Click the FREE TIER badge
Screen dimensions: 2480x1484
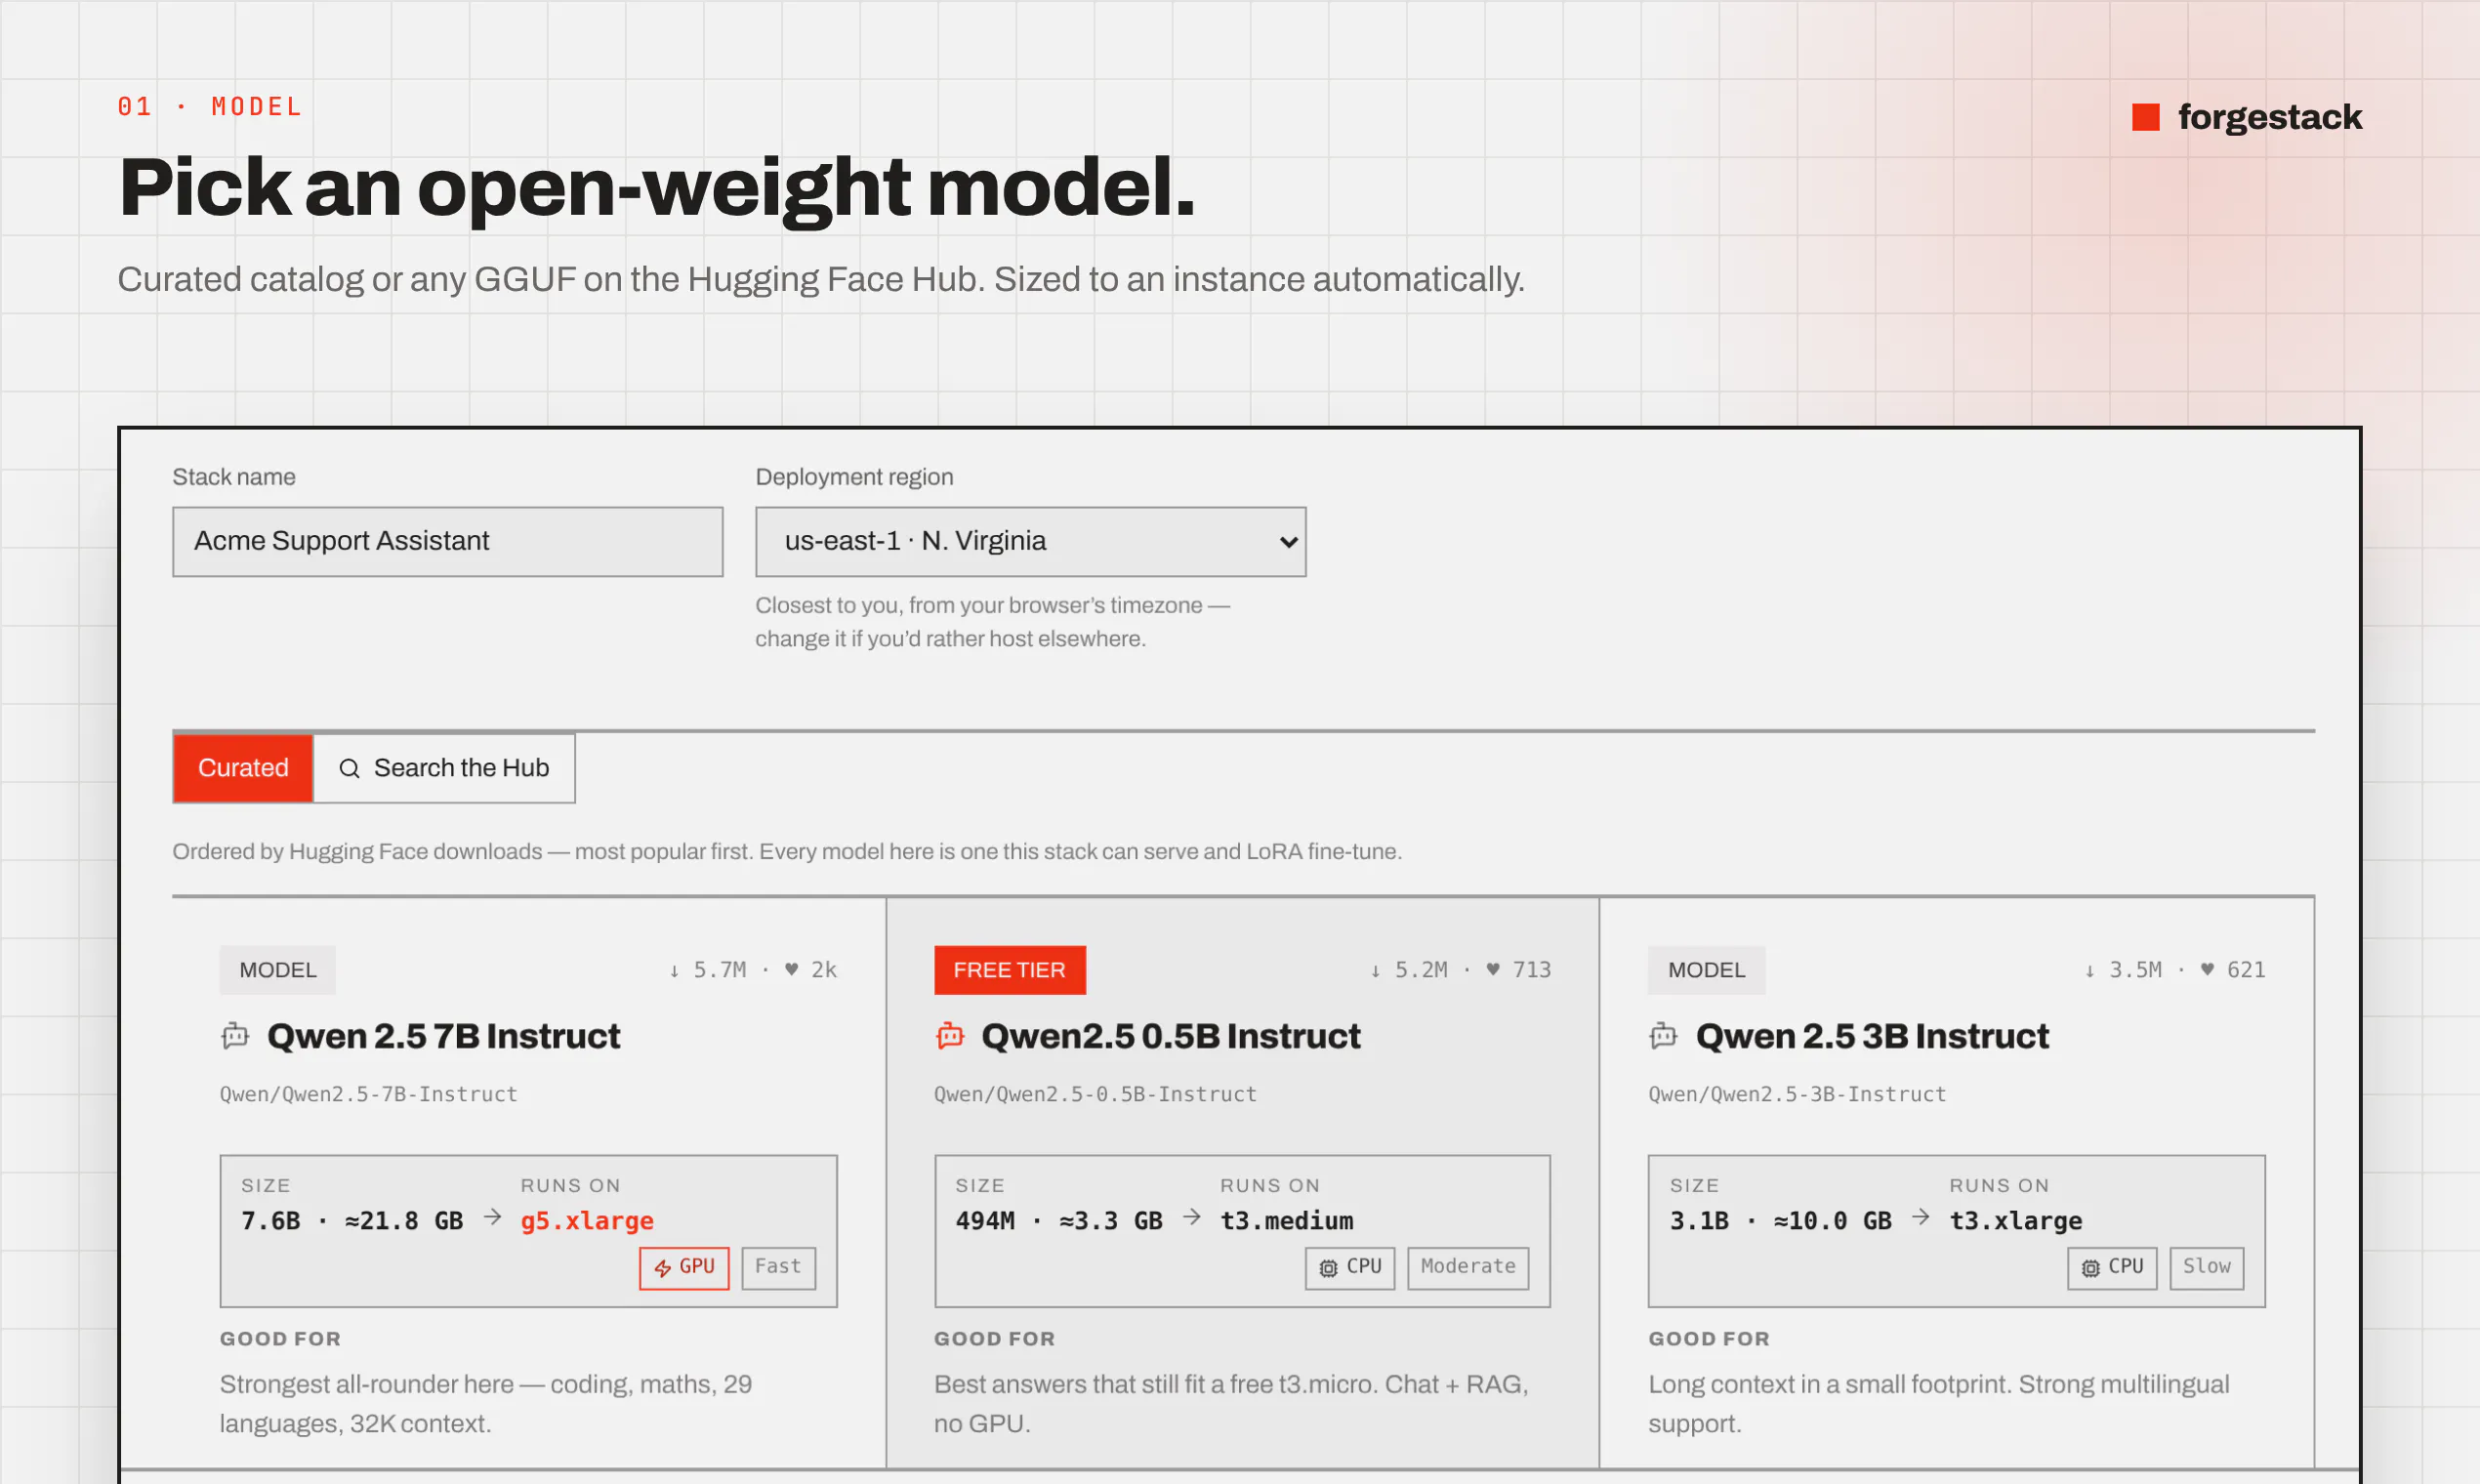[x=1009, y=970]
